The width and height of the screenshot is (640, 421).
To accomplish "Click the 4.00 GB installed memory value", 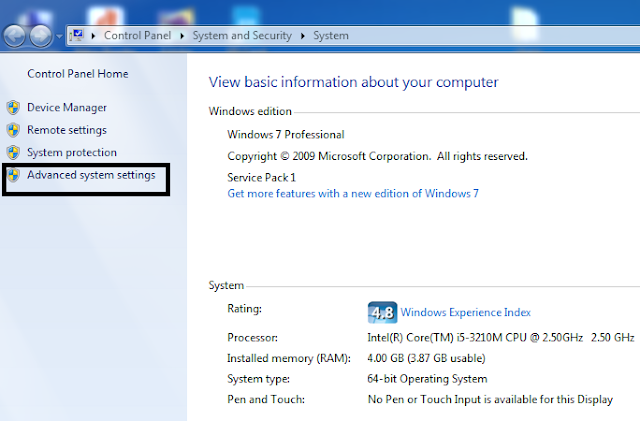I will 427,359.
